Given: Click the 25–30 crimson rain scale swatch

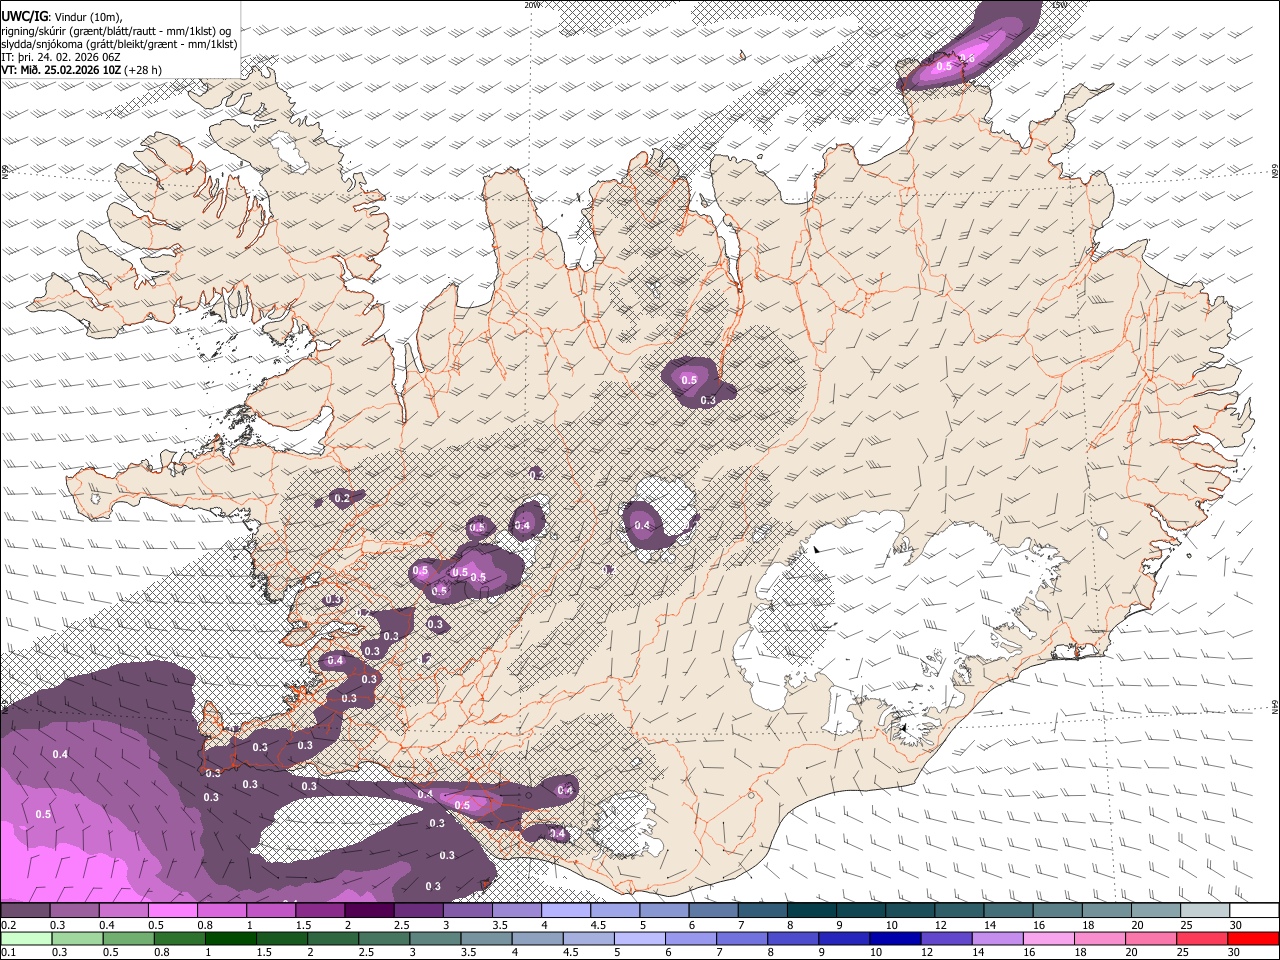Looking at the screenshot, I should pos(1203,939).
